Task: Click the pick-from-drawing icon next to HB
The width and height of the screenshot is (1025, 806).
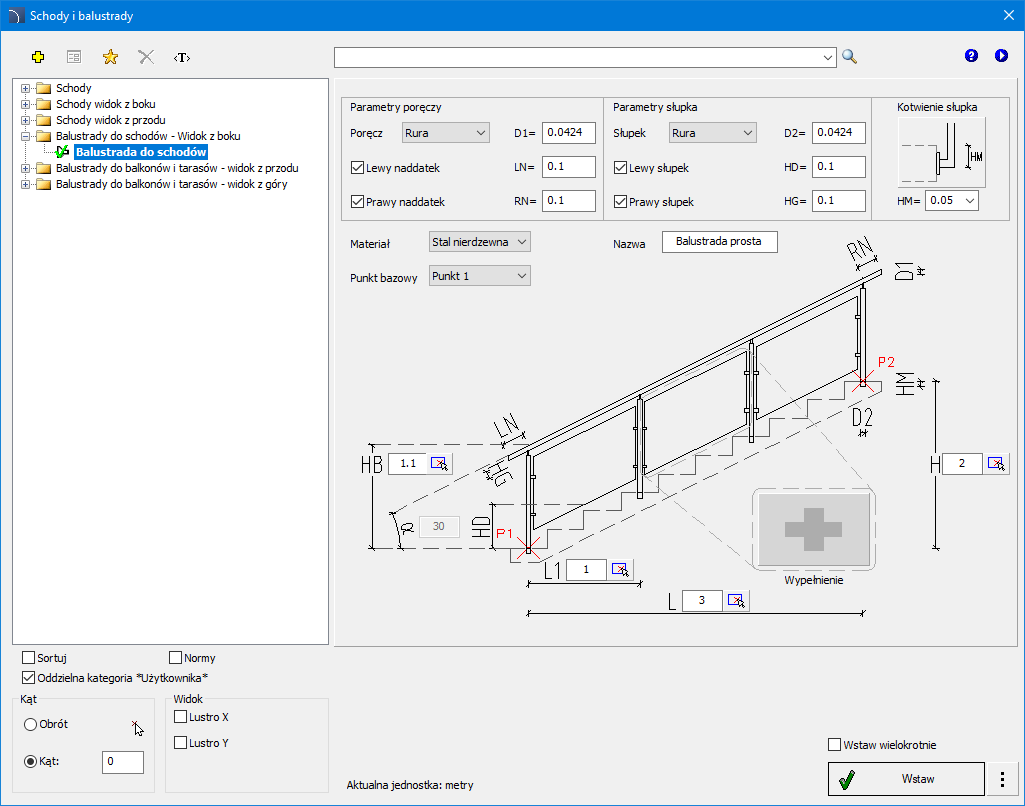Action: point(439,464)
